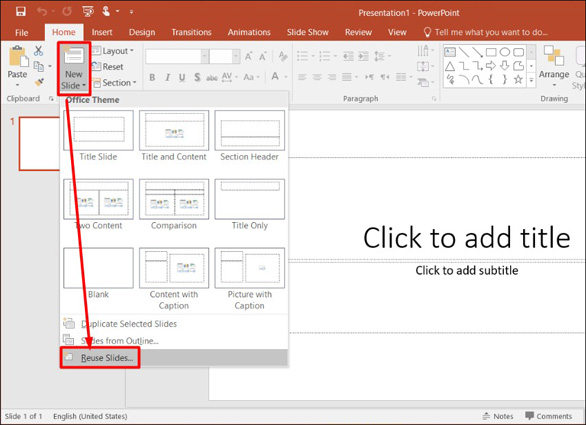The height and width of the screenshot is (425, 586).
Task: Click the Redo/Repeat icon
Action: [x=67, y=12]
